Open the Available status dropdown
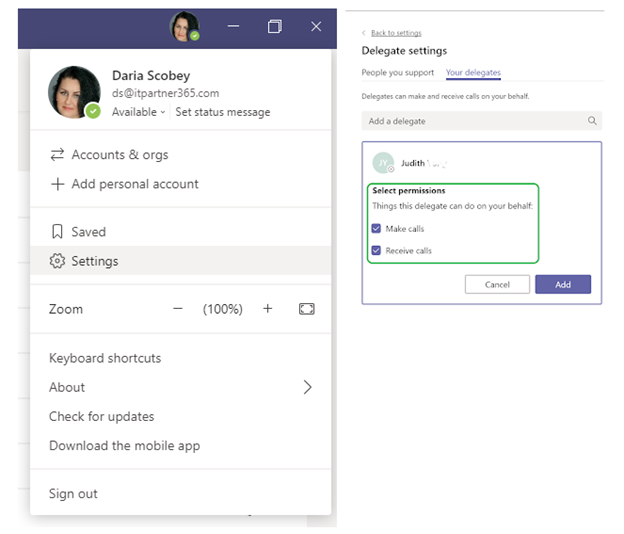The height and width of the screenshot is (534, 624). click(x=138, y=112)
